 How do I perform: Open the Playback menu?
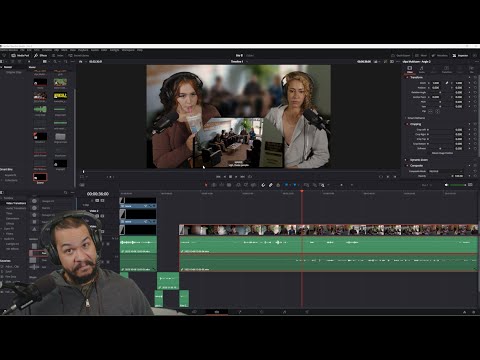(83, 50)
